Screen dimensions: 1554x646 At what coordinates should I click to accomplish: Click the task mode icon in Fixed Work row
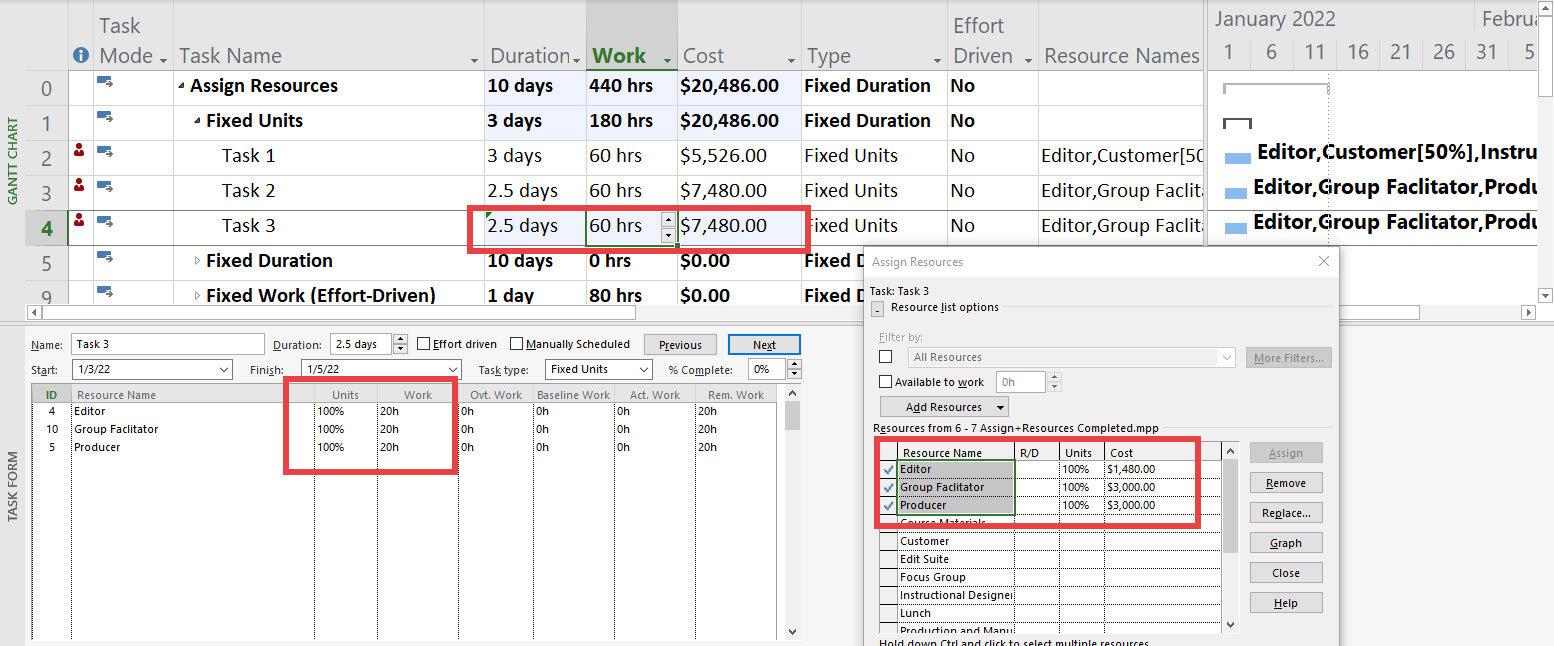coord(104,293)
